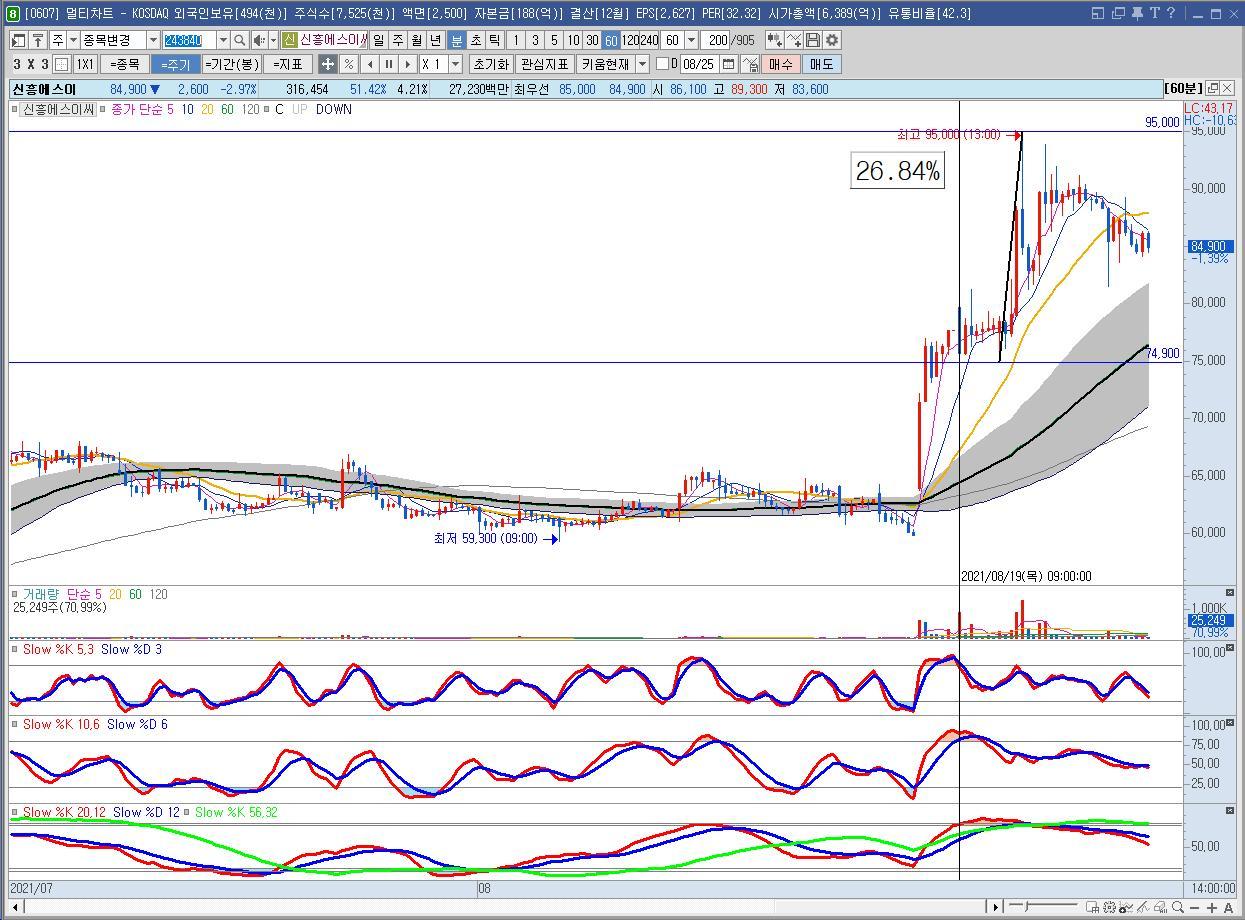Click the add line indicator icon
Screen dimensions: 1245x920
coord(794,40)
